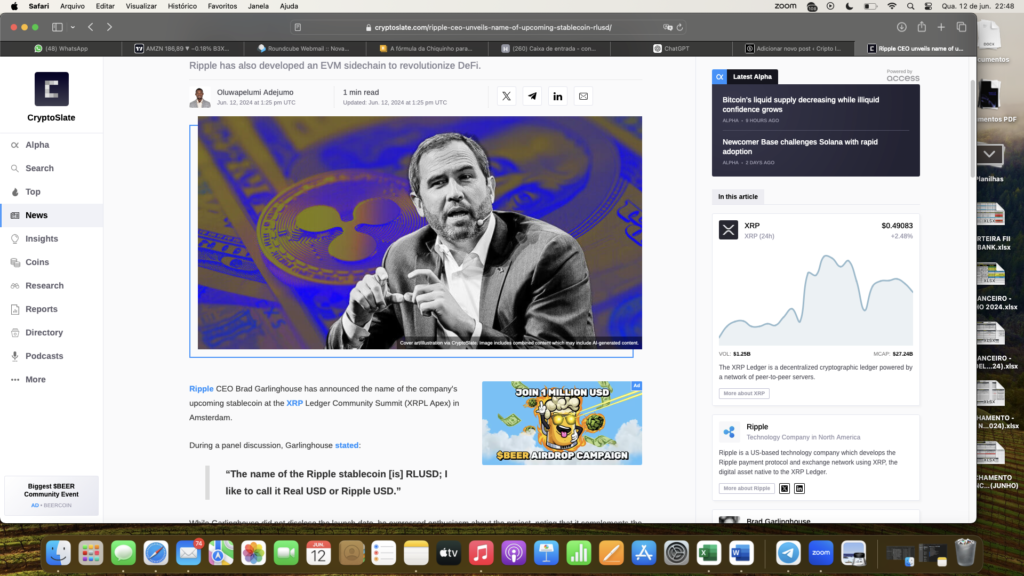The height and width of the screenshot is (576, 1024).
Task: Click the Biggest $BEER Community Event ad
Action: (x=51, y=496)
